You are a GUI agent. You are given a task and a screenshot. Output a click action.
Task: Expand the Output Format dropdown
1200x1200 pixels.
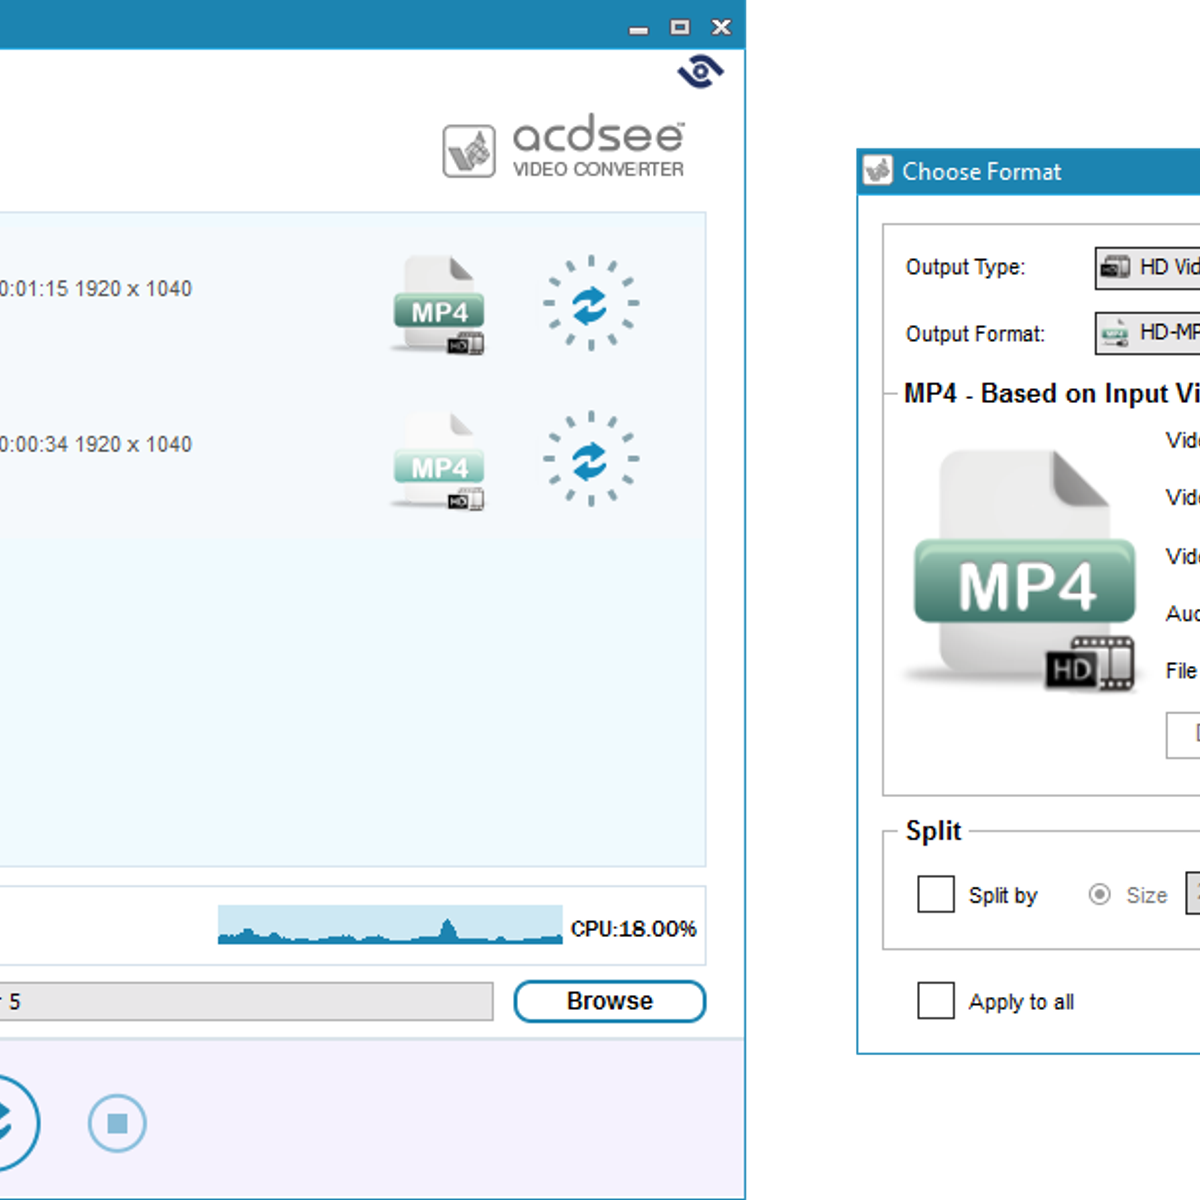click(1148, 333)
